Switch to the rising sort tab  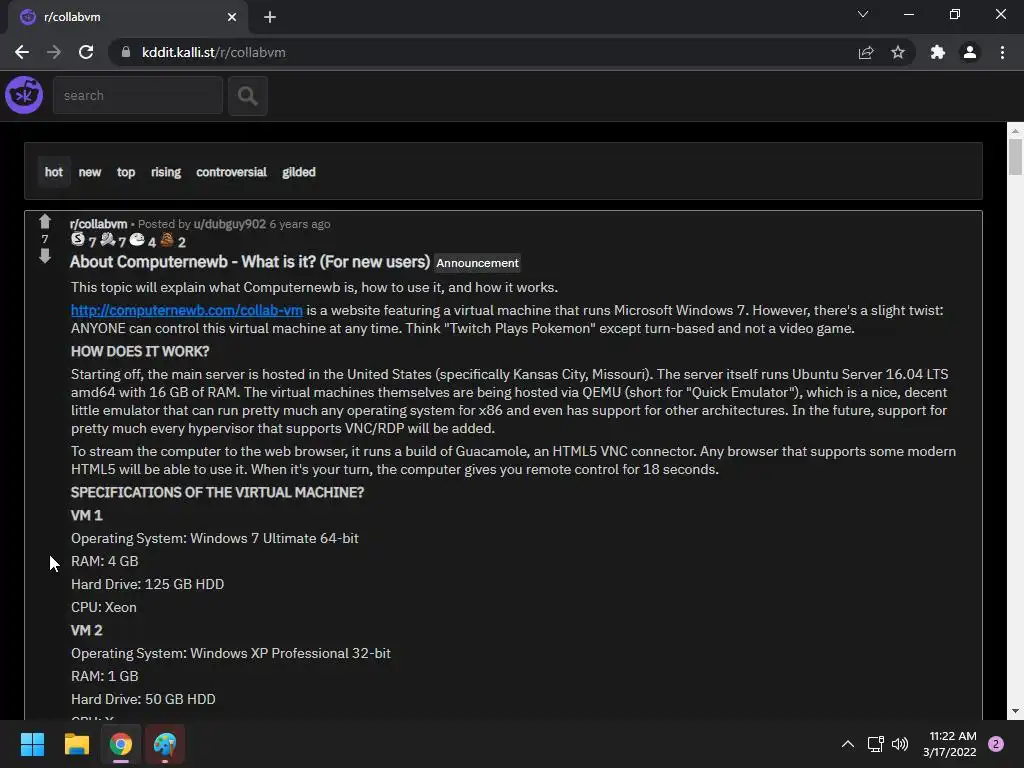pos(166,172)
